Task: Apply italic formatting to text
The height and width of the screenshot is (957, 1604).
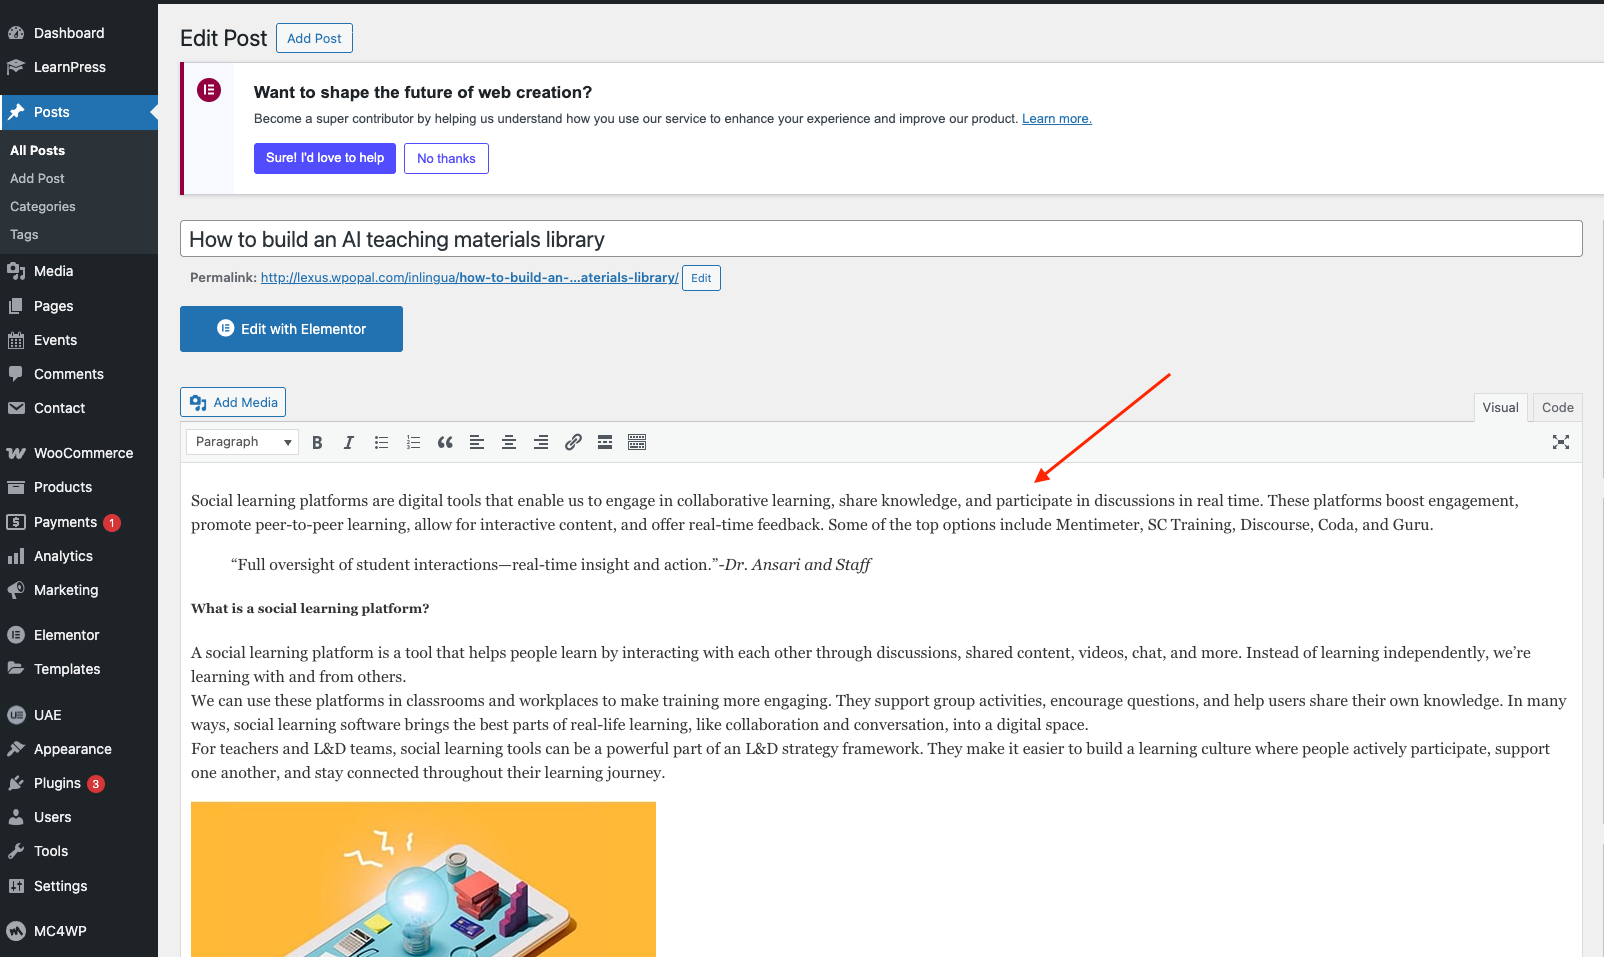Action: (x=349, y=442)
